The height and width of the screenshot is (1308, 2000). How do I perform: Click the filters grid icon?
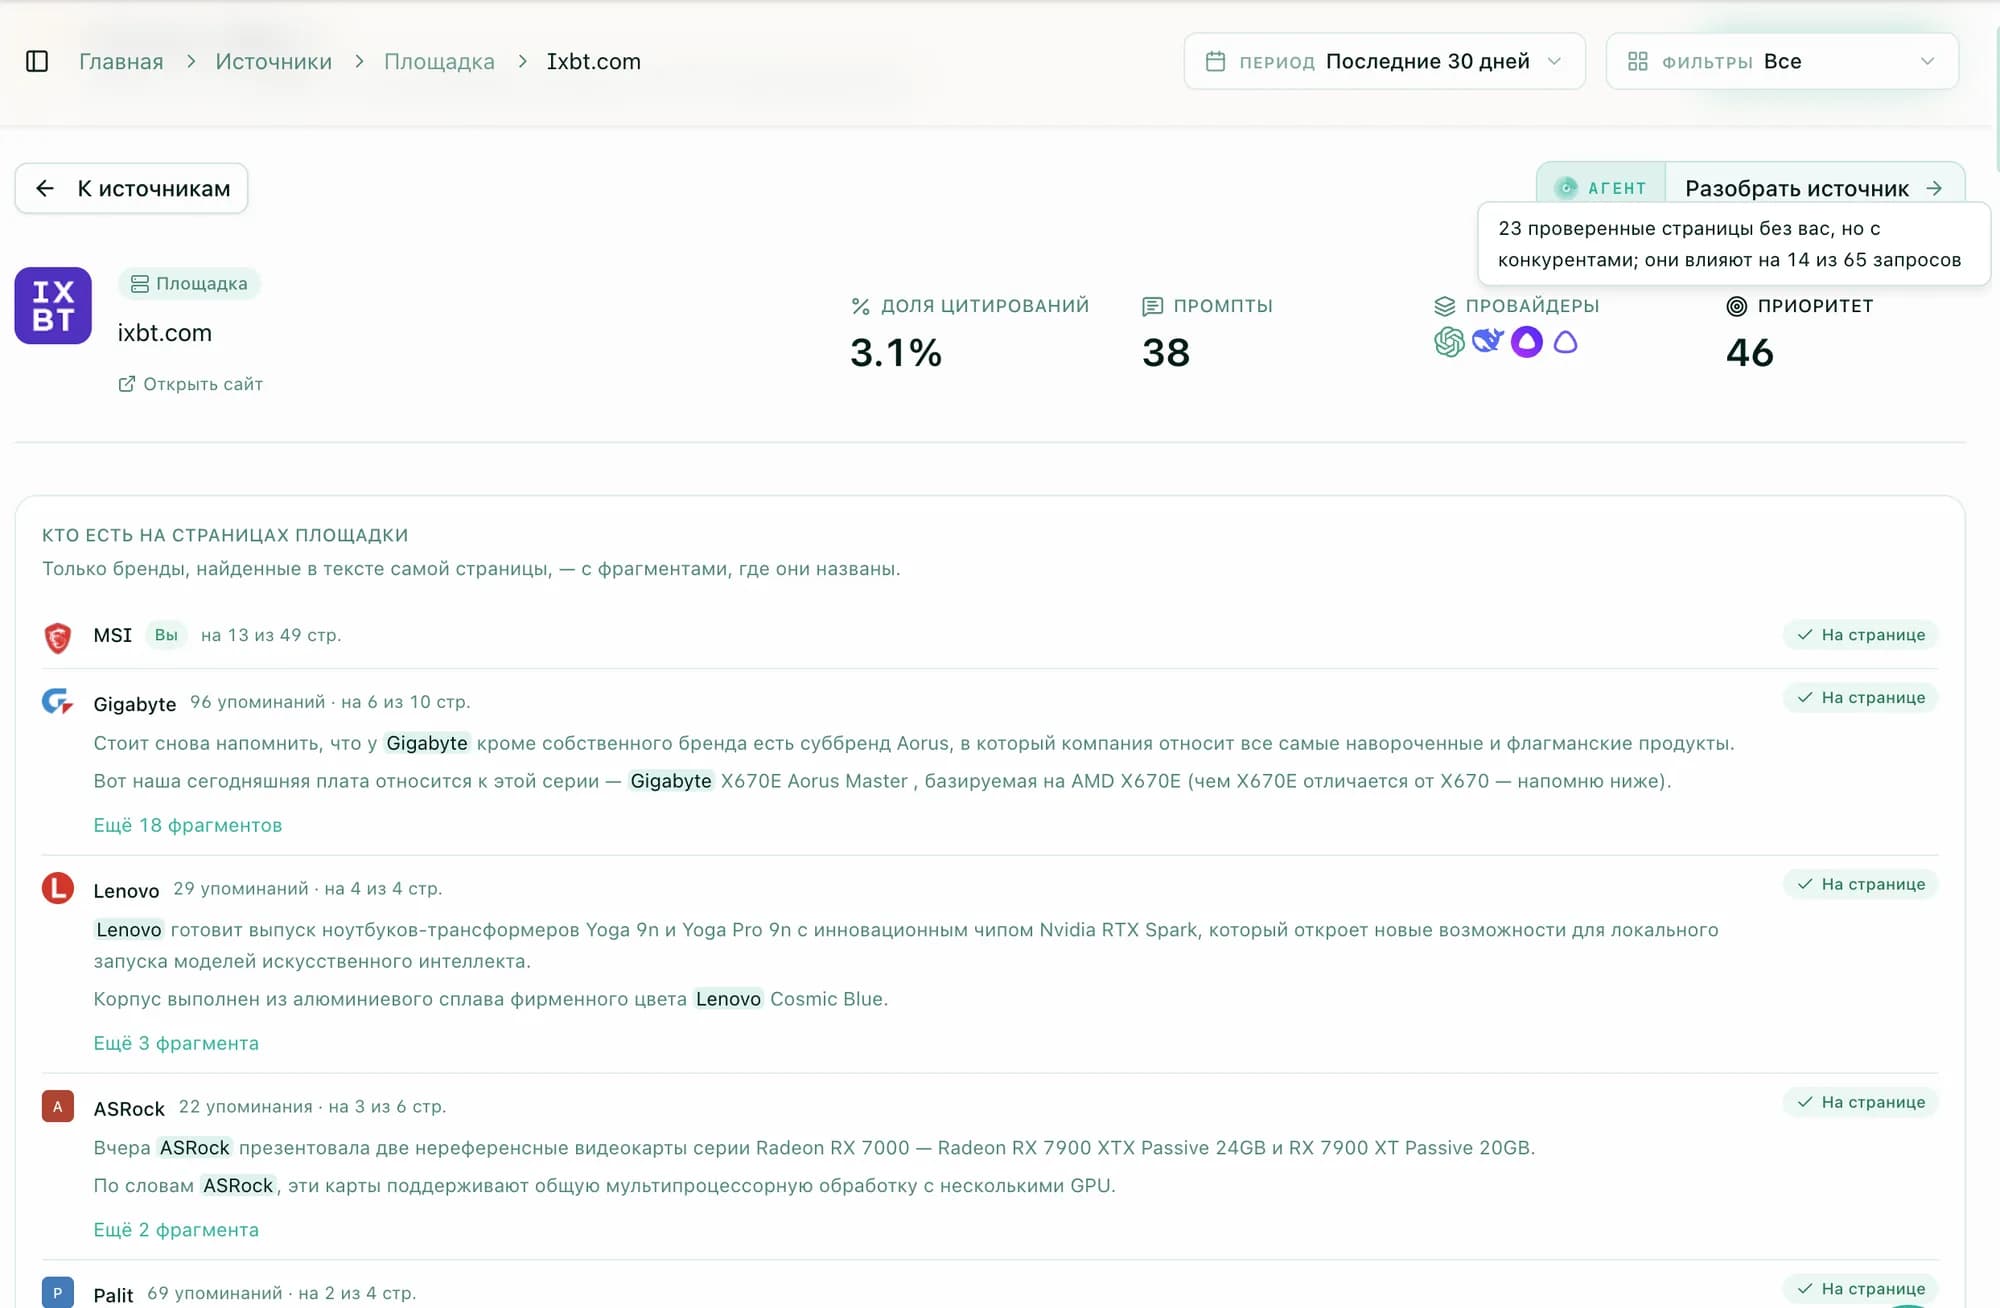1638,61
